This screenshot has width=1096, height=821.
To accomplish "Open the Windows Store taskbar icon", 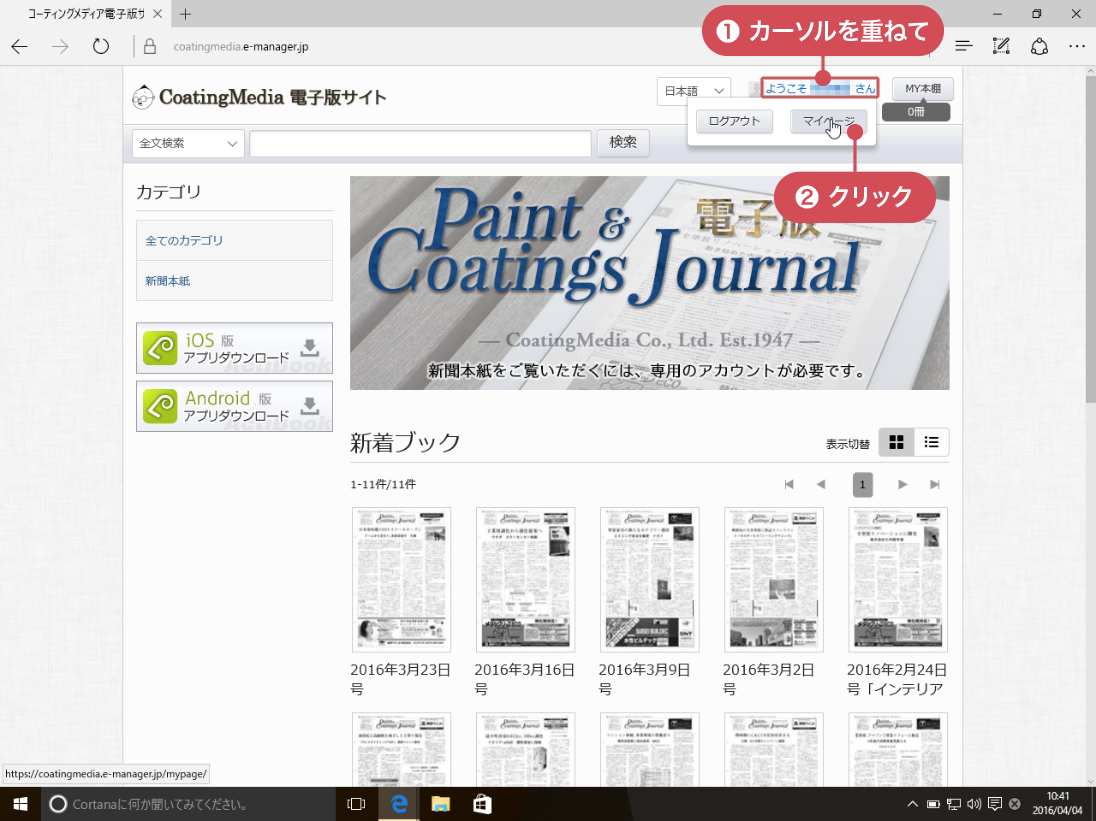I will coord(481,803).
